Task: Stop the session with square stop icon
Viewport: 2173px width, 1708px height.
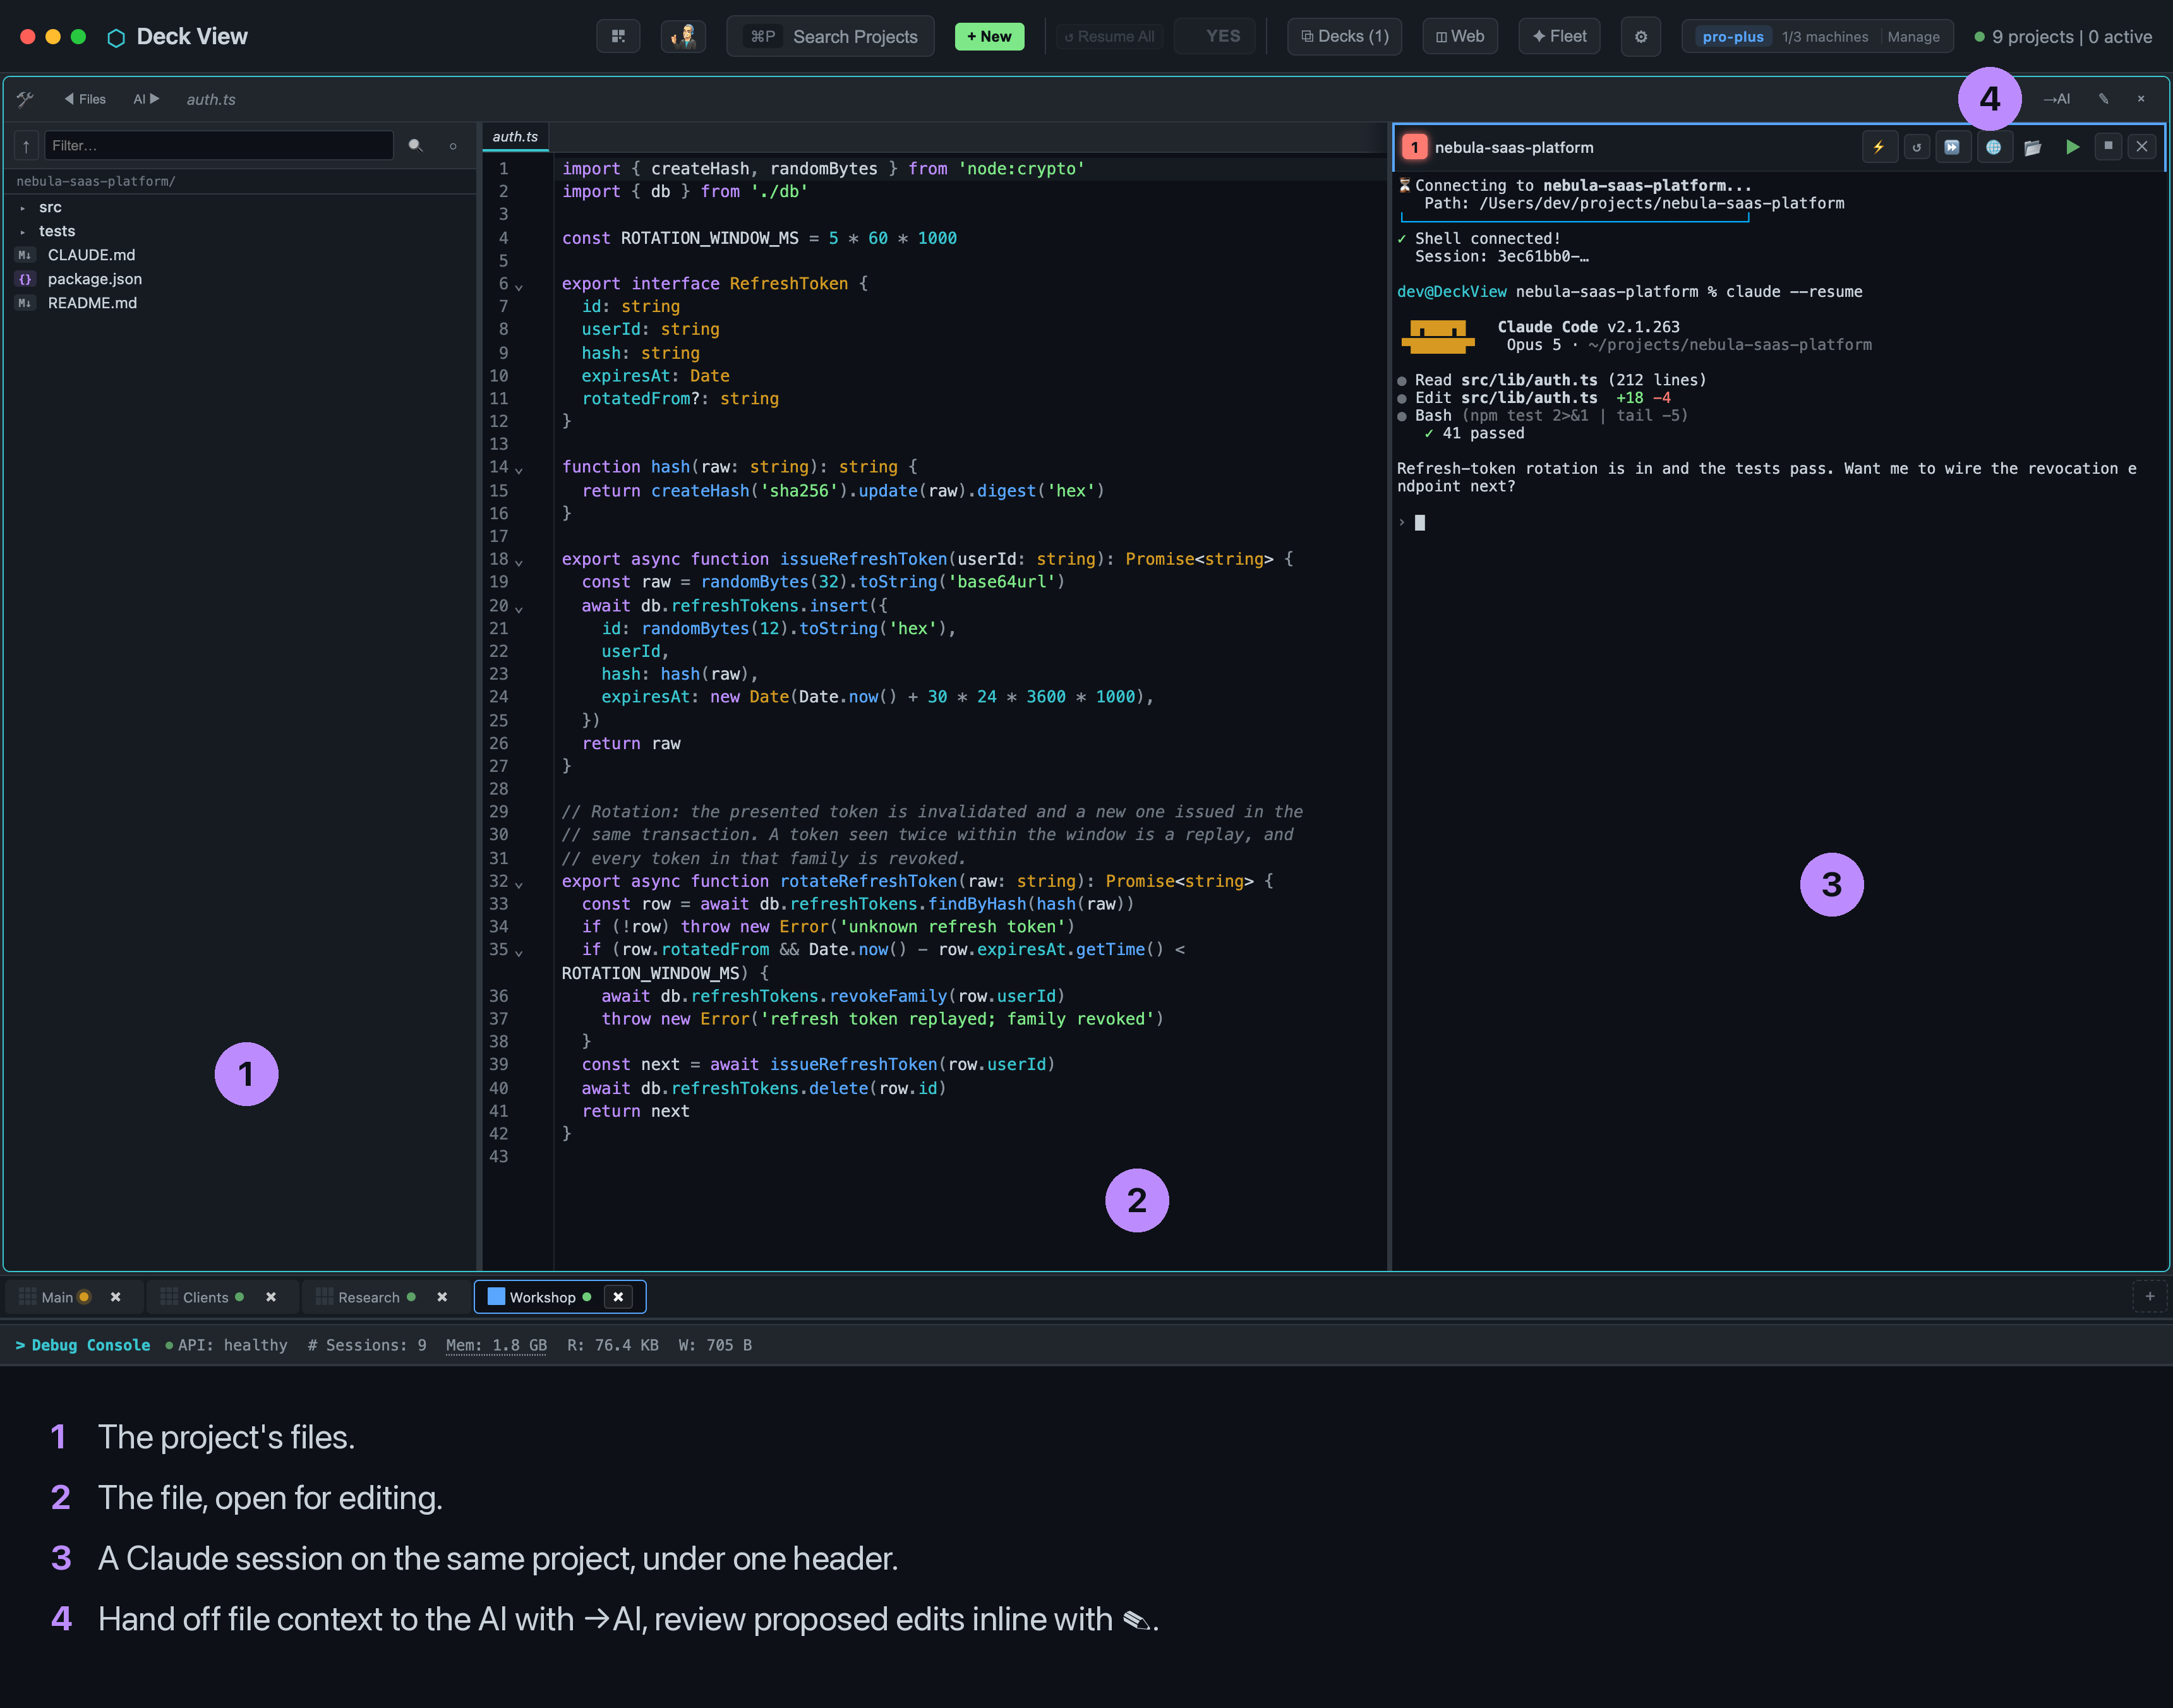Action: tap(2108, 146)
